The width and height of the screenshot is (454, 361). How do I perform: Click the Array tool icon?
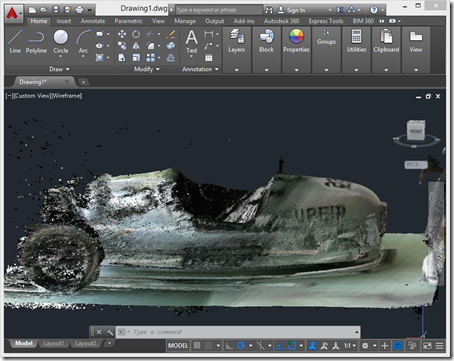point(151,58)
